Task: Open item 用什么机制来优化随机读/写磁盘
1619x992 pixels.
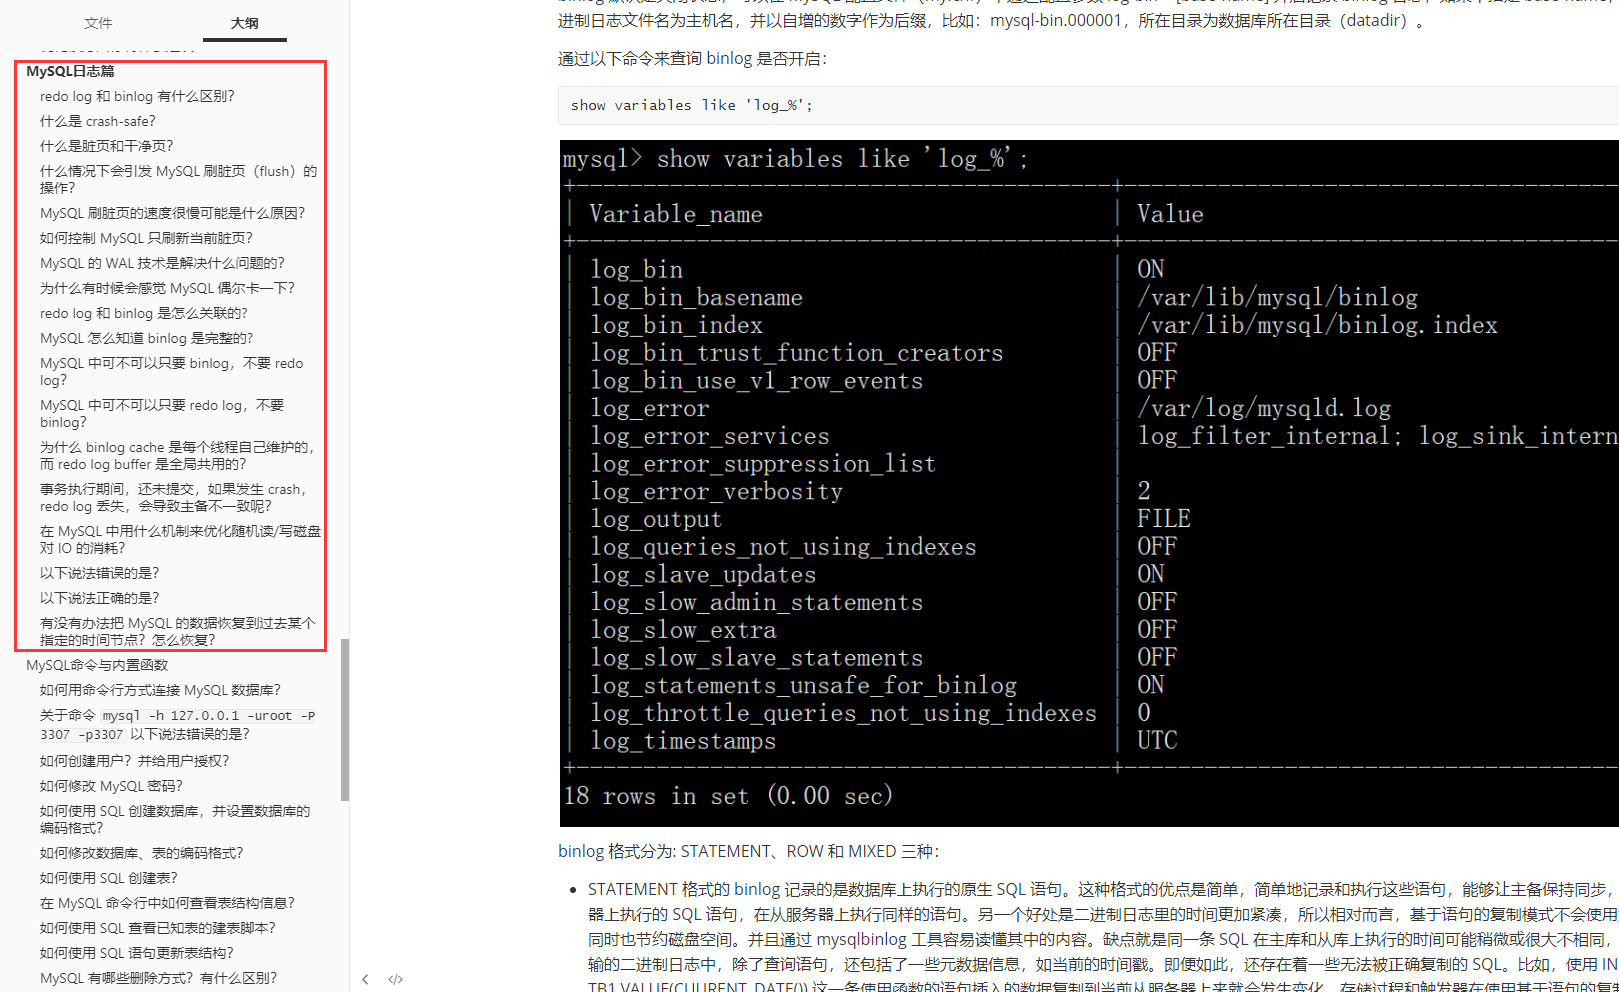Action: (x=180, y=539)
